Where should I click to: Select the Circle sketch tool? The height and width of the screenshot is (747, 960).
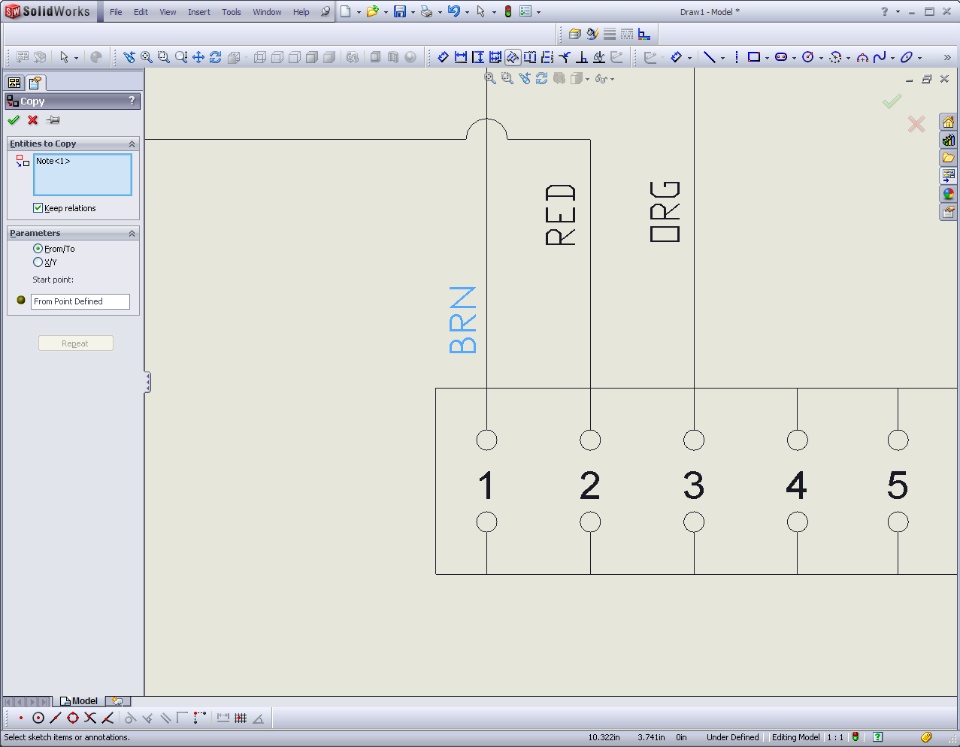tap(808, 57)
